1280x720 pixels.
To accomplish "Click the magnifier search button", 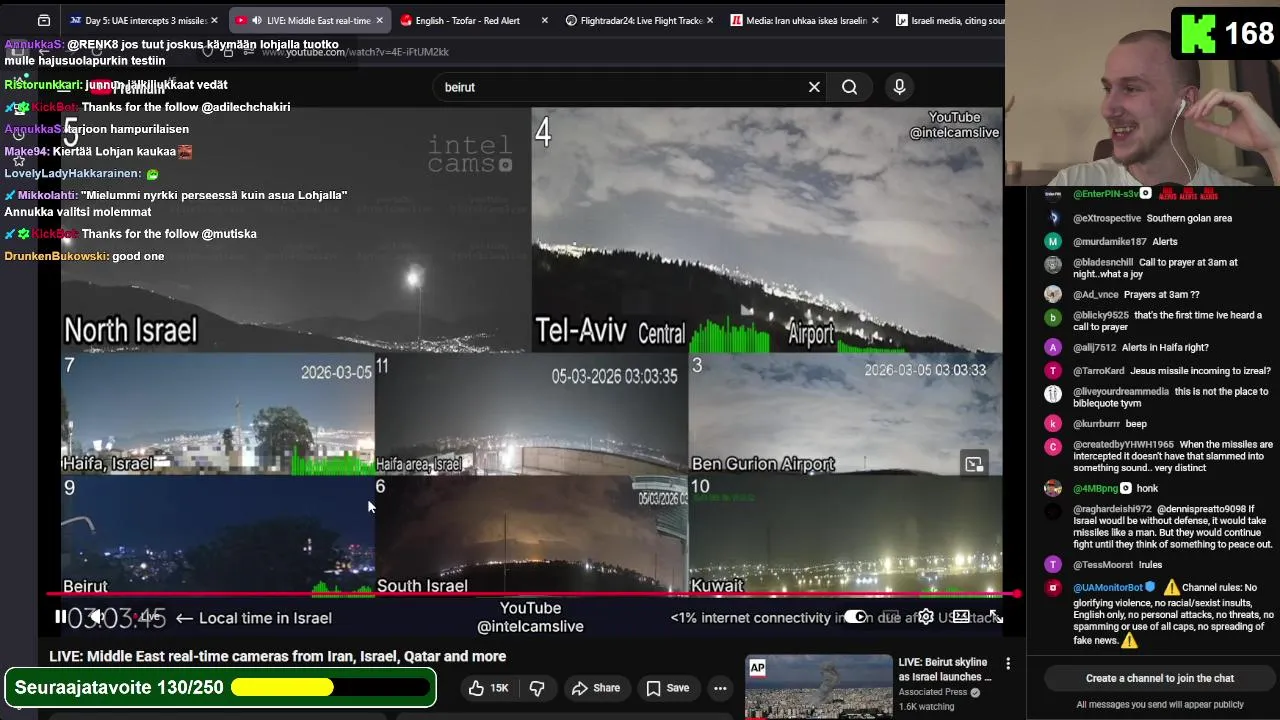I will [x=849, y=87].
